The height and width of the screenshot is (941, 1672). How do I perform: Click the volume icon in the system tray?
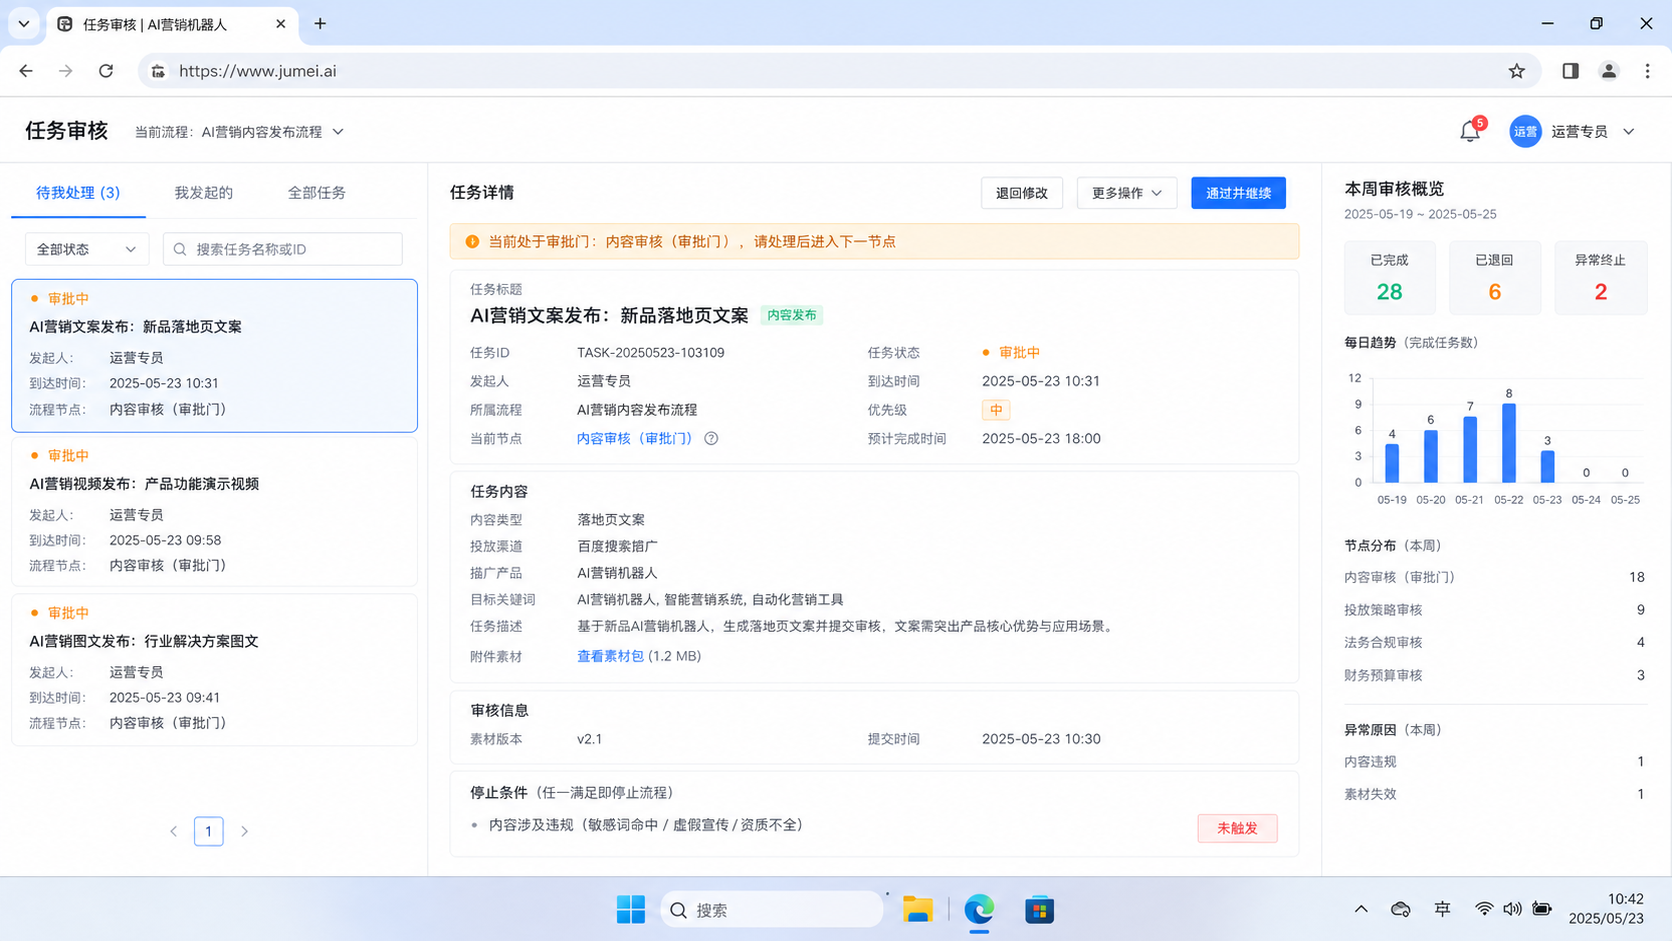point(1512,909)
